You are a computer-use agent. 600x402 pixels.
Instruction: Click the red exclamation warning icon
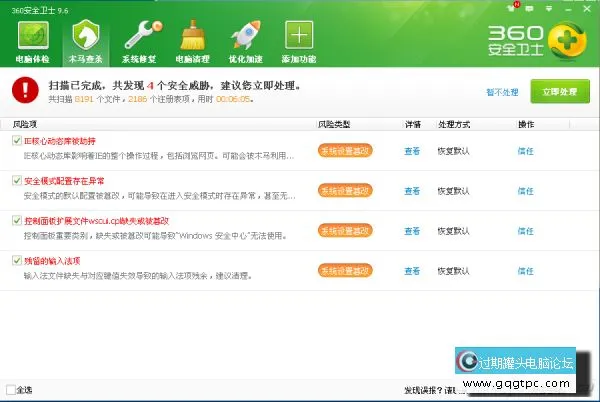pos(25,90)
